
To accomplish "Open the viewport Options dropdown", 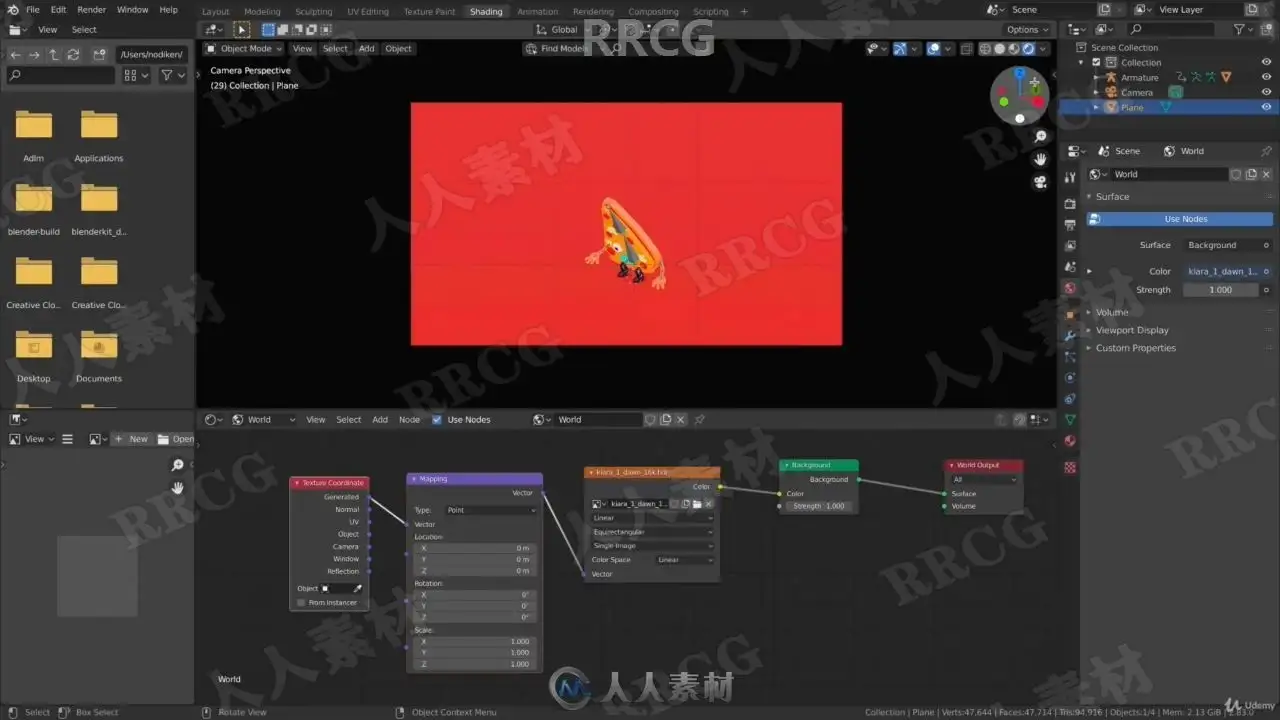I will pos(1028,29).
